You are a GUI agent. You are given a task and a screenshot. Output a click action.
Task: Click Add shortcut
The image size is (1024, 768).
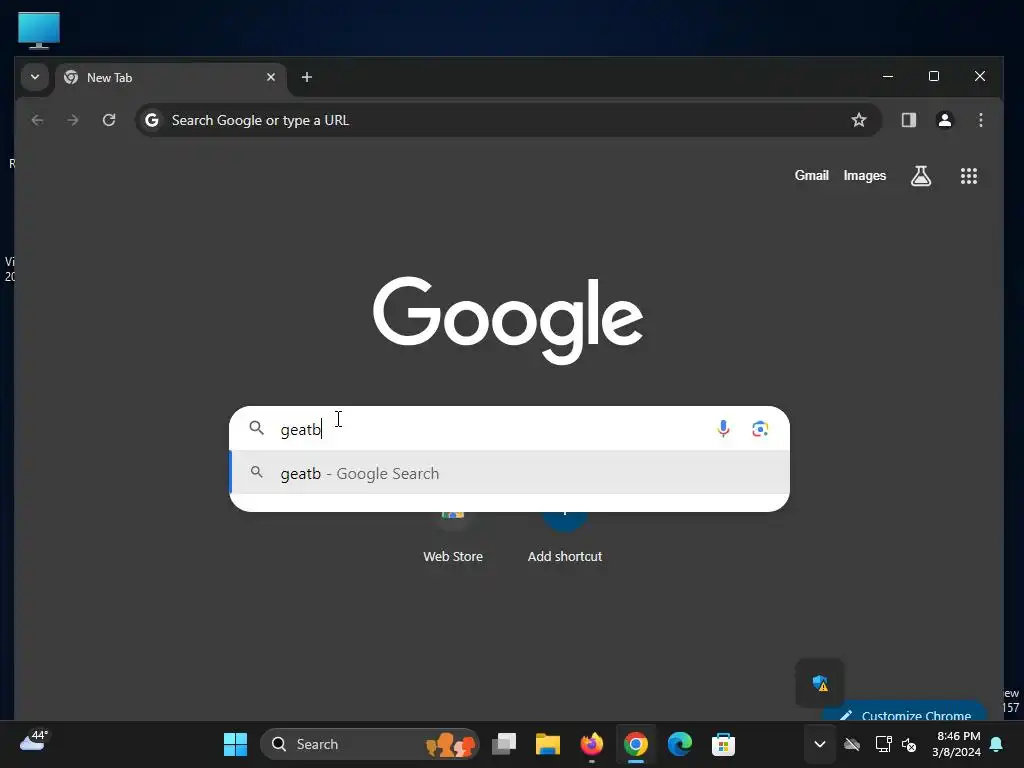565,537
